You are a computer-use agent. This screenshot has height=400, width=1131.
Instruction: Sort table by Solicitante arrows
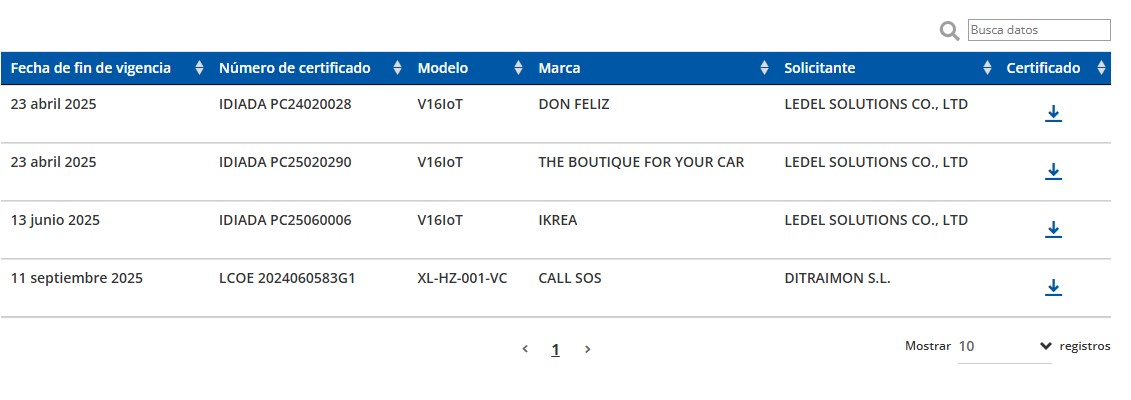(x=986, y=68)
